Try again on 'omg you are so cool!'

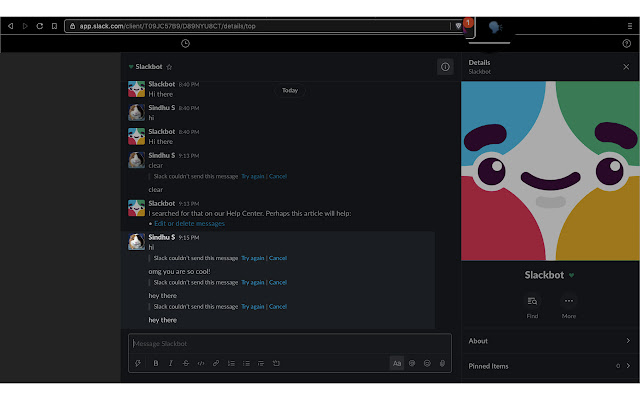coord(253,282)
